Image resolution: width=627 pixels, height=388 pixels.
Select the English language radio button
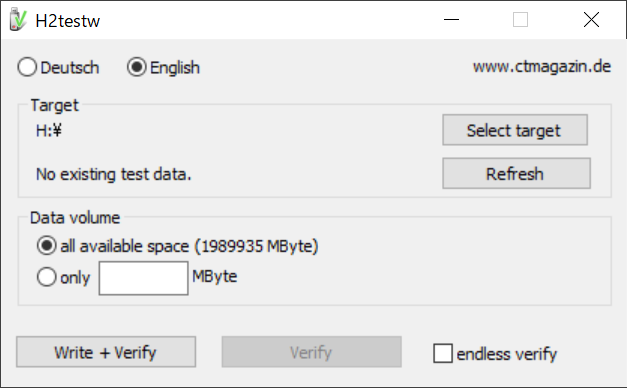coord(164,67)
